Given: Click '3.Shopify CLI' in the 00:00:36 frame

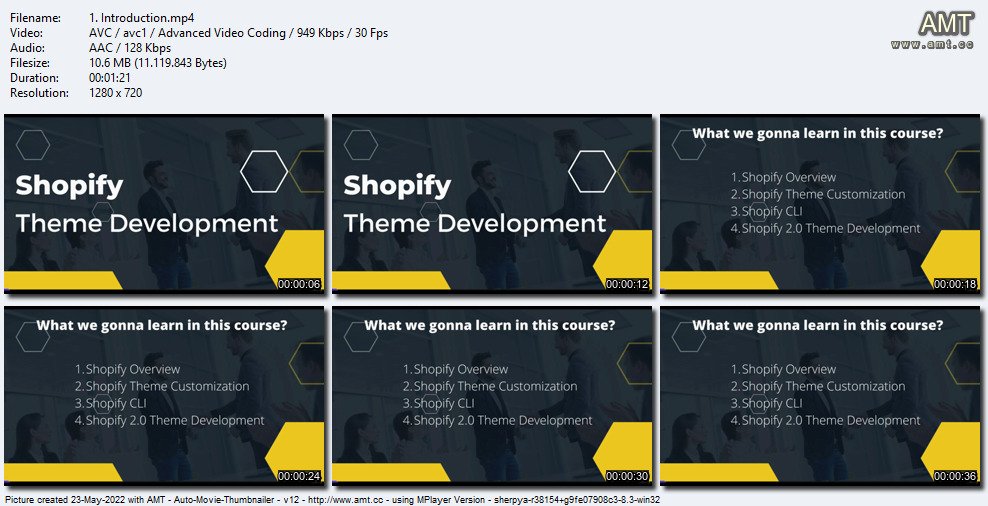Looking at the screenshot, I should (x=767, y=403).
